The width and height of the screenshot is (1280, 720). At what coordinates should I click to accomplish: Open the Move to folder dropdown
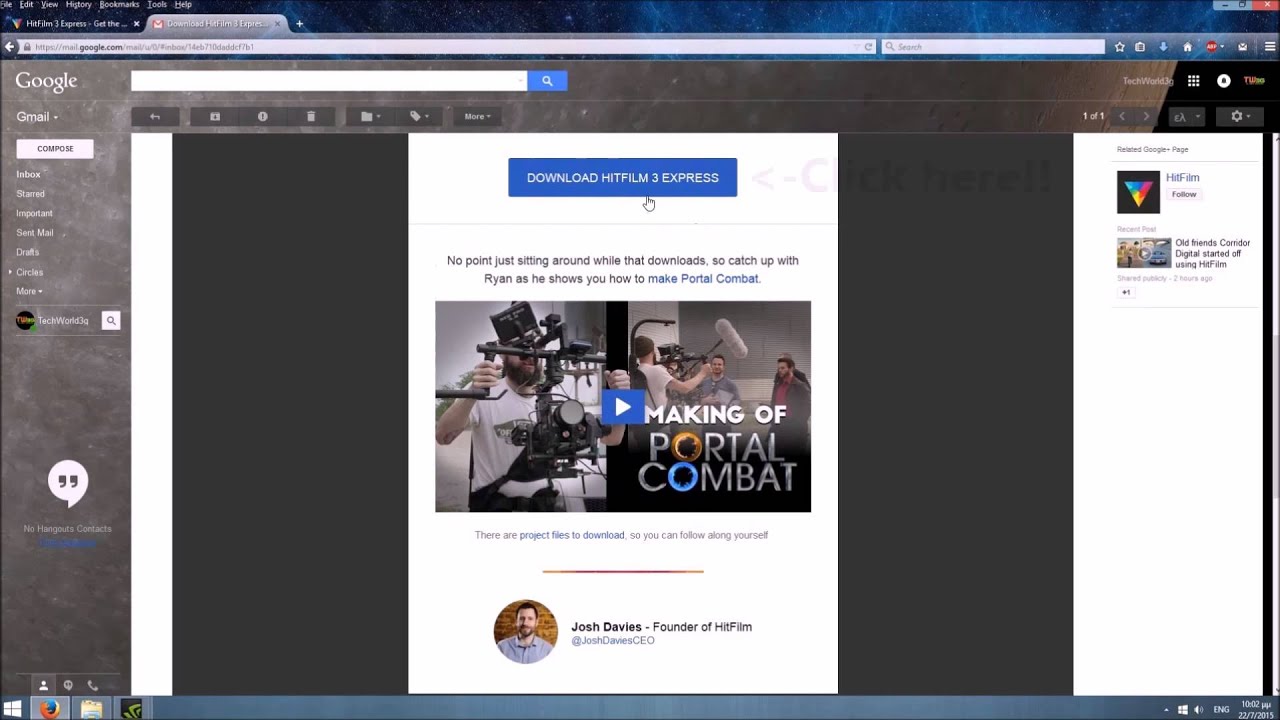pos(371,116)
